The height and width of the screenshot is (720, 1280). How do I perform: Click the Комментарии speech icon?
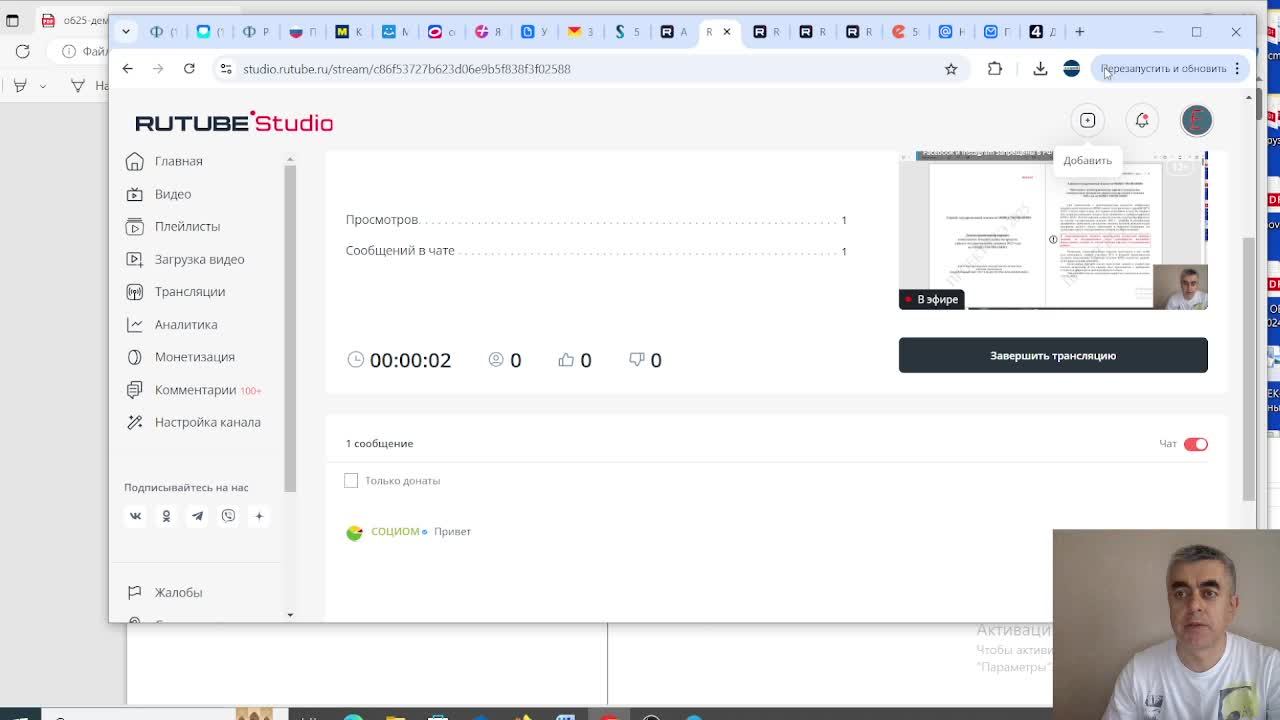pyautogui.click(x=135, y=390)
